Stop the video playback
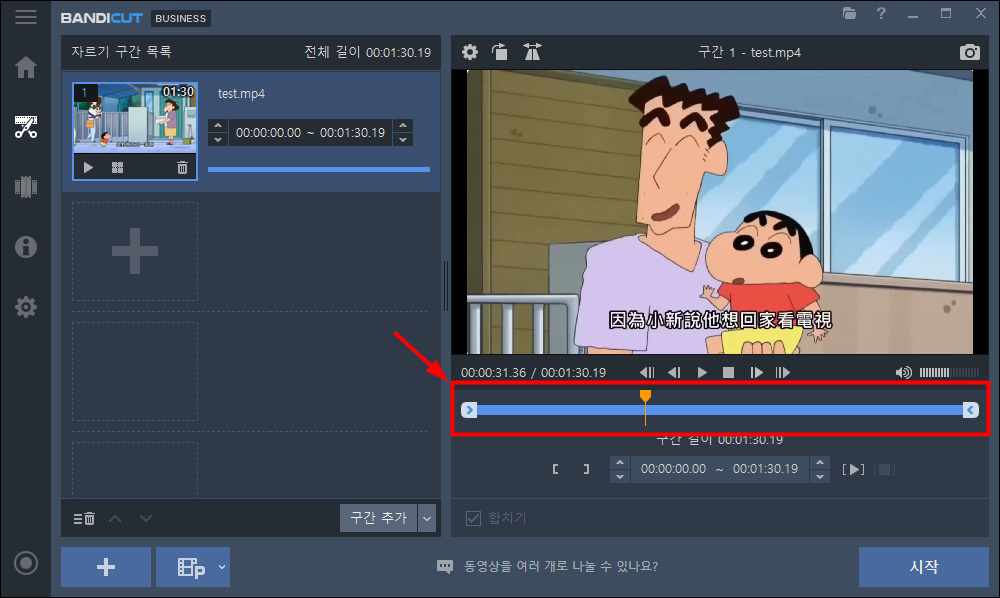Image resolution: width=1000 pixels, height=598 pixels. pos(728,372)
